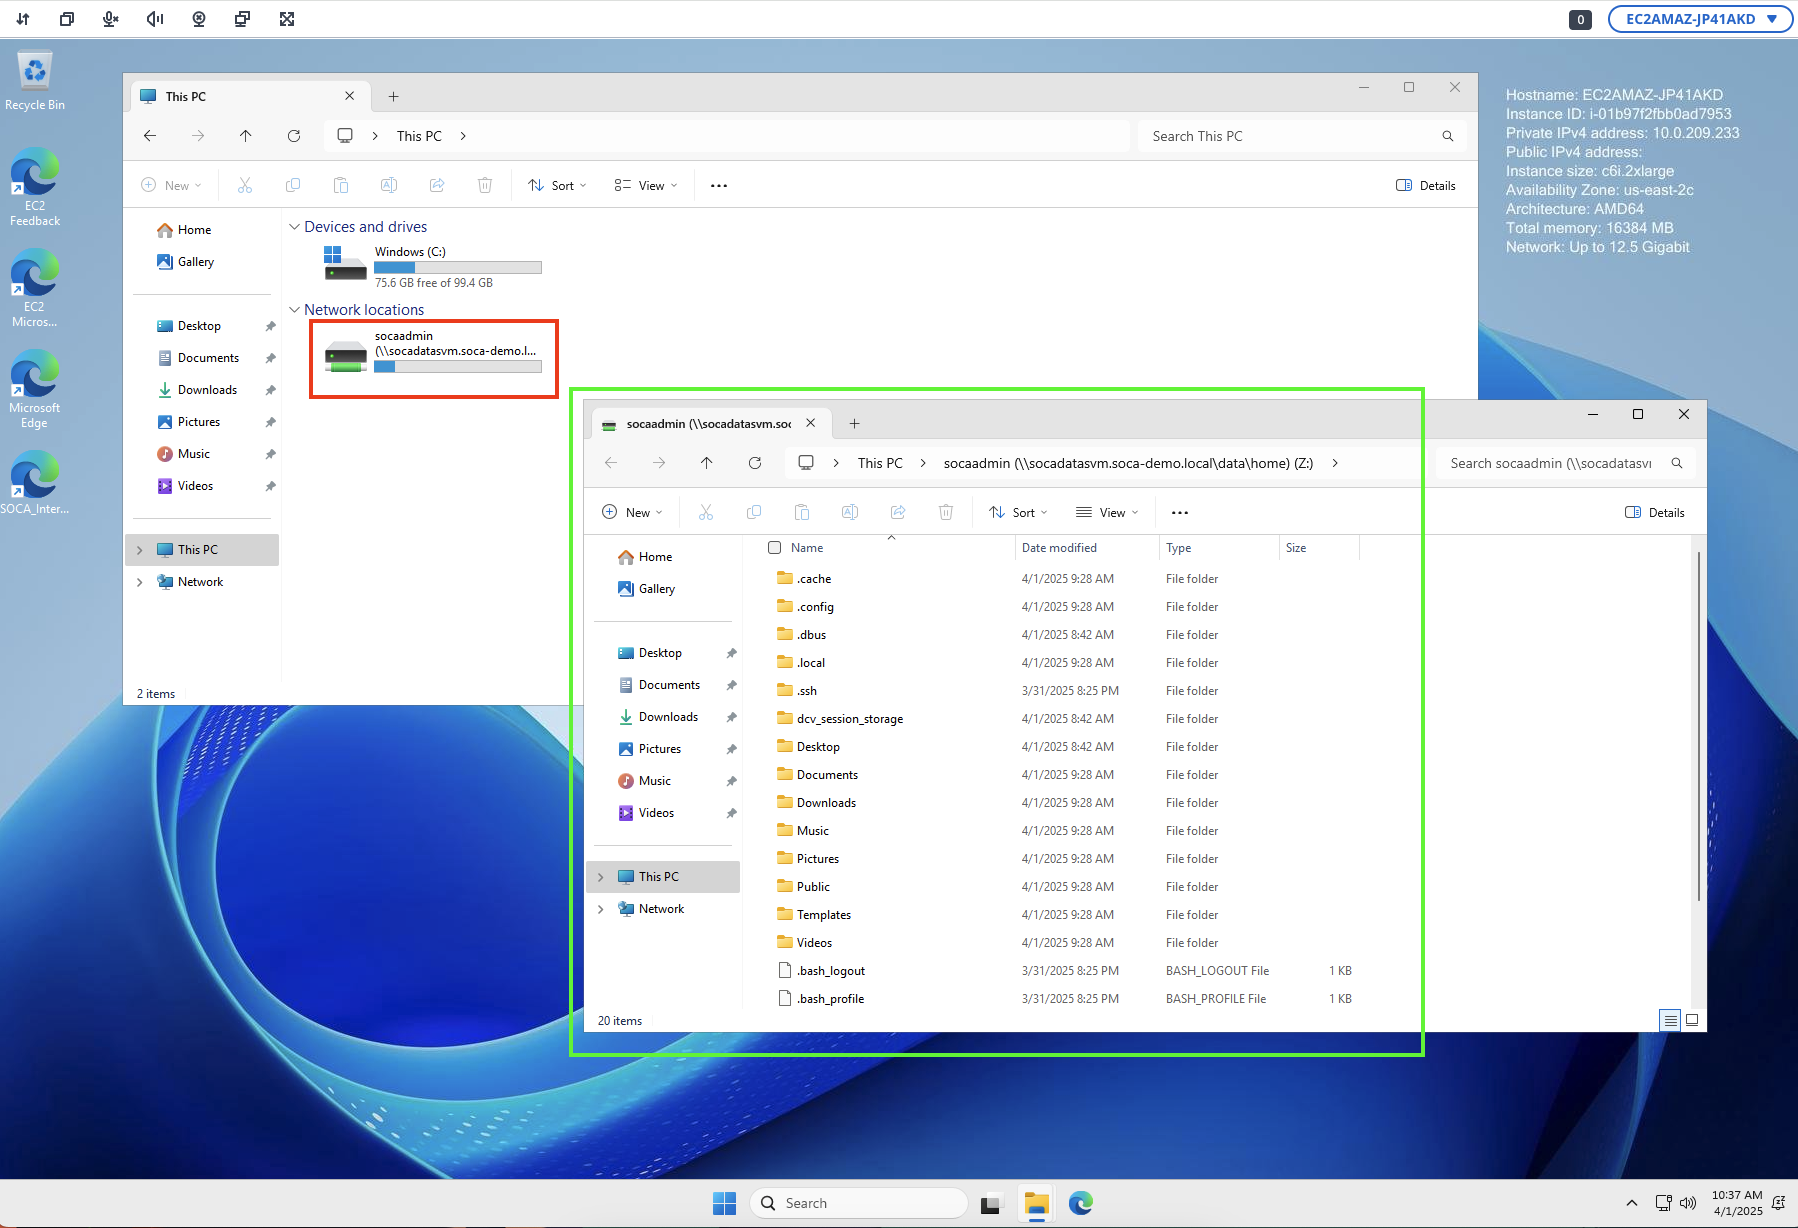Expand the EC2AMAZ-JP41AKD session dropdown
The width and height of the screenshot is (1798, 1228).
[x=1699, y=19]
